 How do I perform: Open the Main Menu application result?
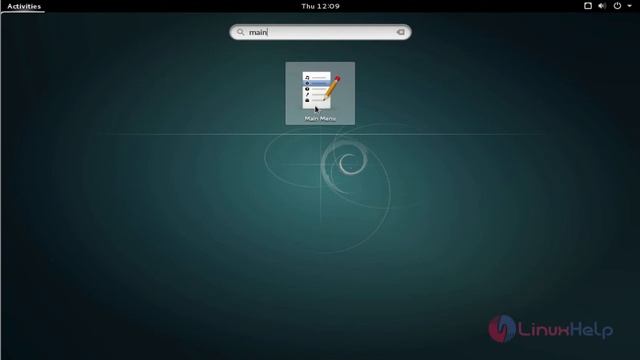[x=320, y=93]
